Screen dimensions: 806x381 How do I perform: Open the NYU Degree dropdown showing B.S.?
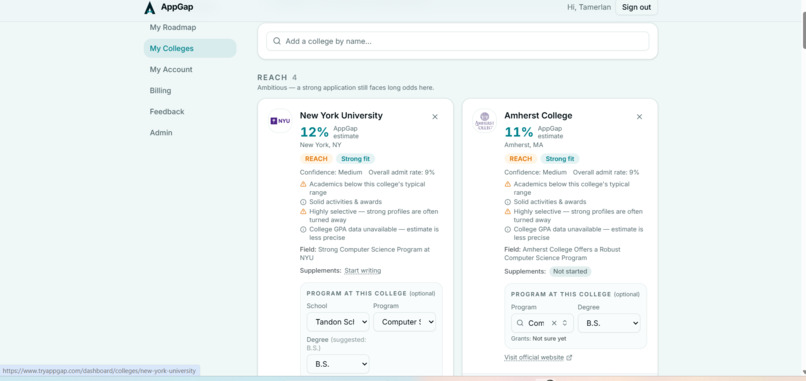point(338,364)
